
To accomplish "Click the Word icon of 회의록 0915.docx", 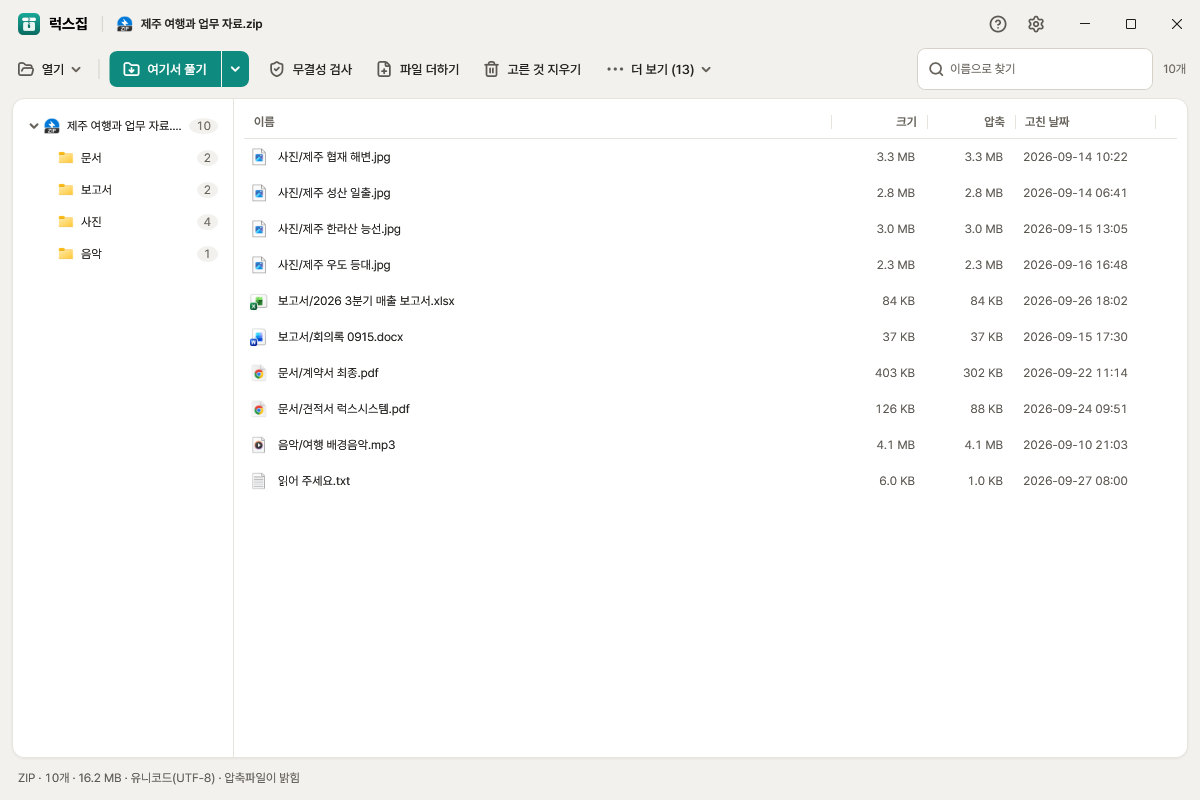I will tap(258, 337).
